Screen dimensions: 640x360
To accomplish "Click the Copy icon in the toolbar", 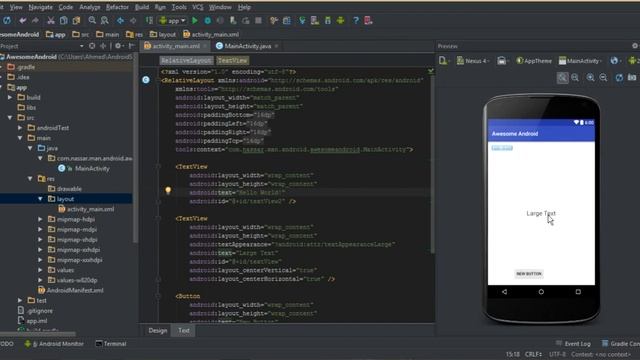I will [x=63, y=20].
